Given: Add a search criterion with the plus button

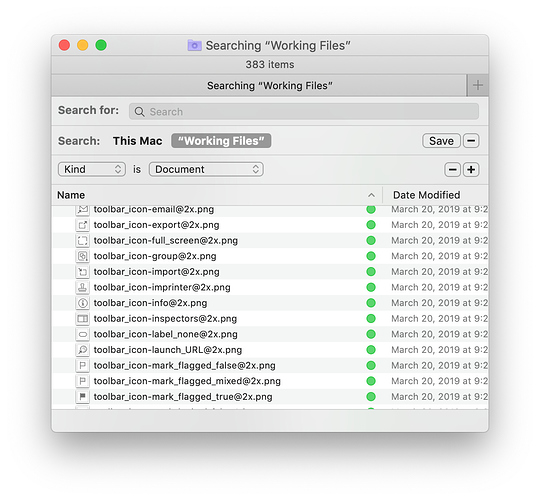Looking at the screenshot, I should [471, 169].
